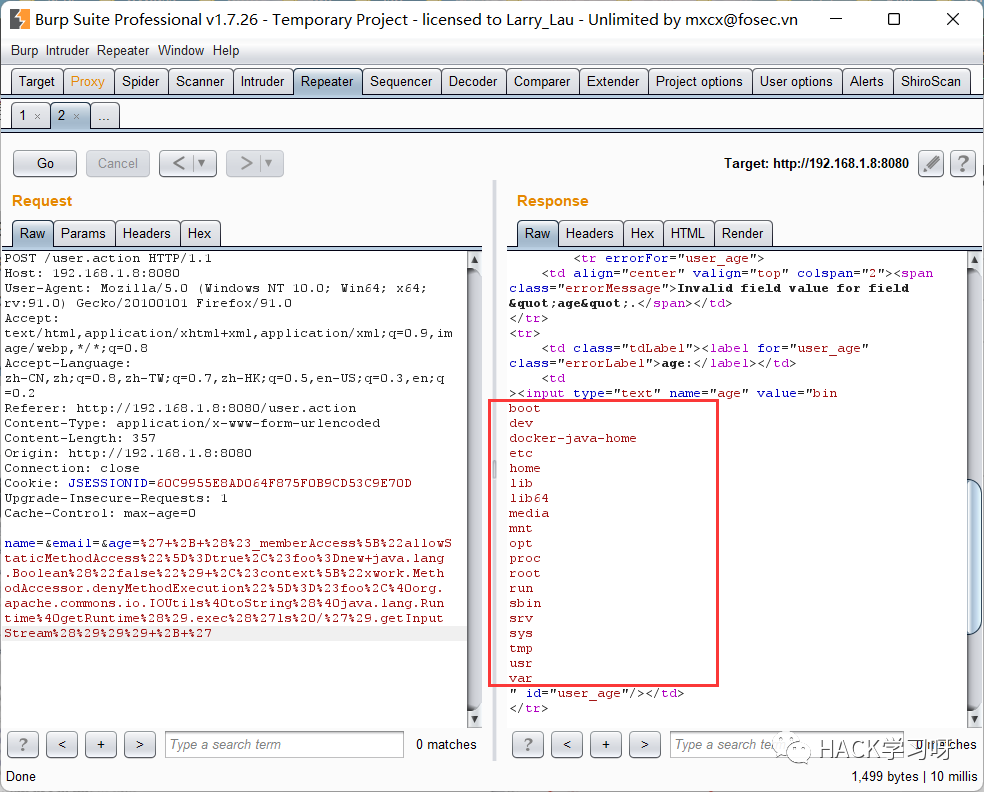Switch to the User options tab
The width and height of the screenshot is (984, 792).
[x=796, y=82]
